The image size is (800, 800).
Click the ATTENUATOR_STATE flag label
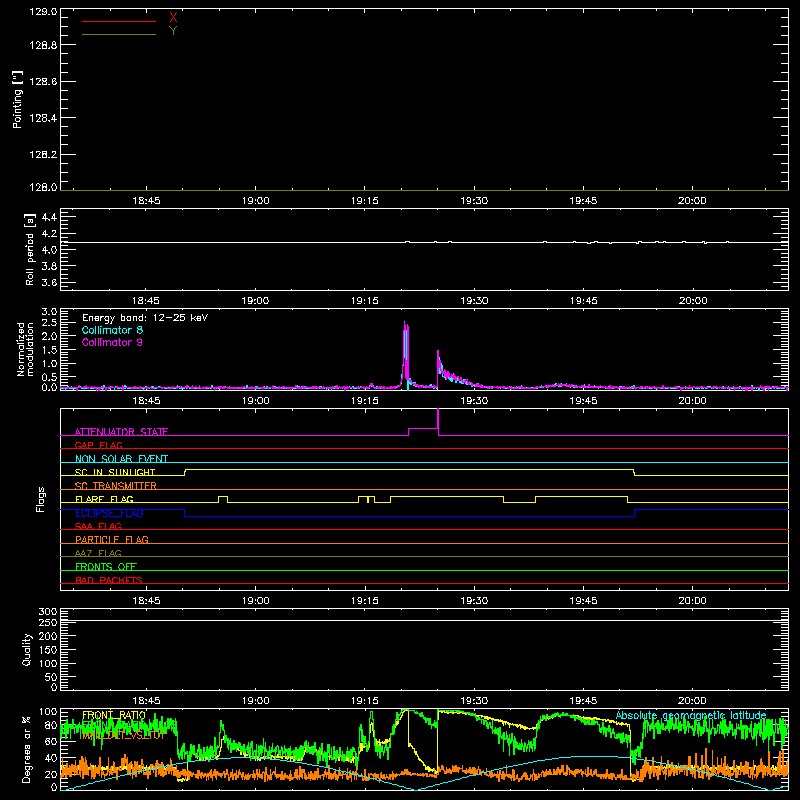coord(121,432)
